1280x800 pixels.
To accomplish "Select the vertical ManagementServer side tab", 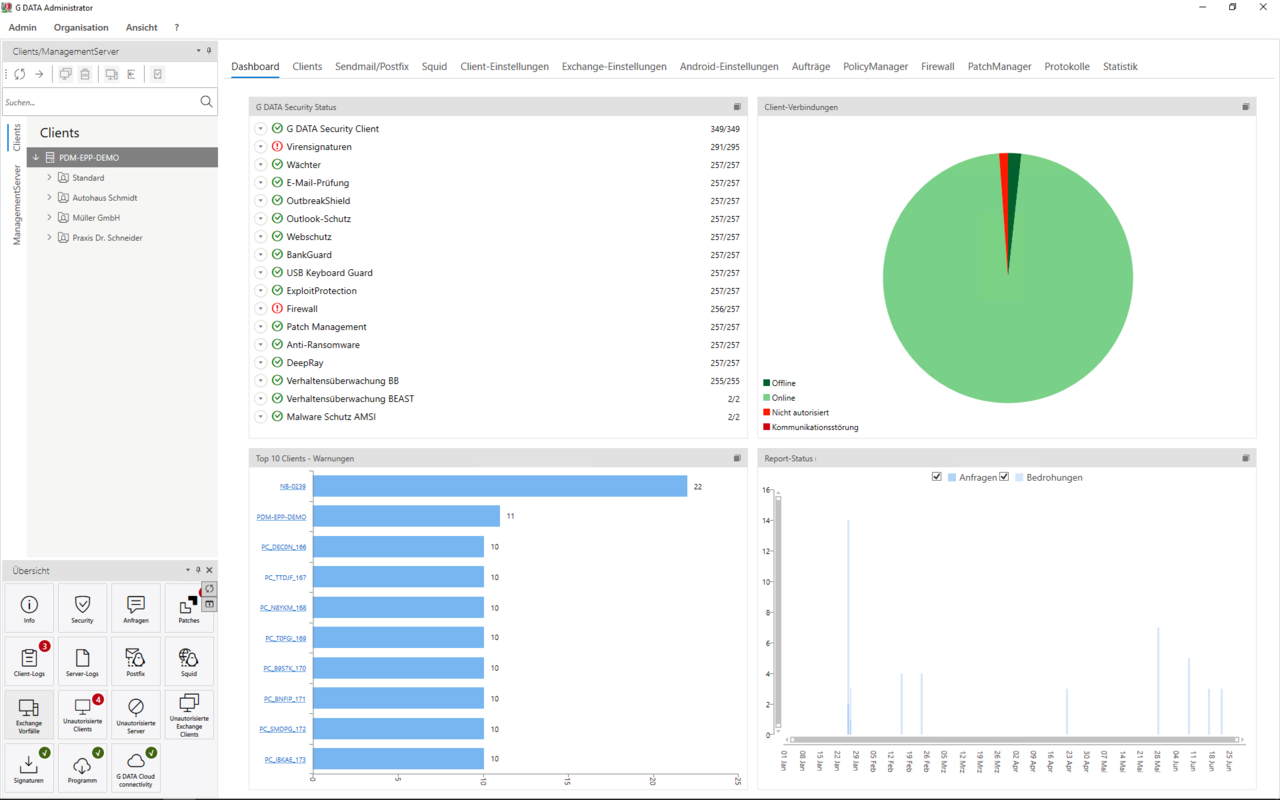I will coord(16,205).
